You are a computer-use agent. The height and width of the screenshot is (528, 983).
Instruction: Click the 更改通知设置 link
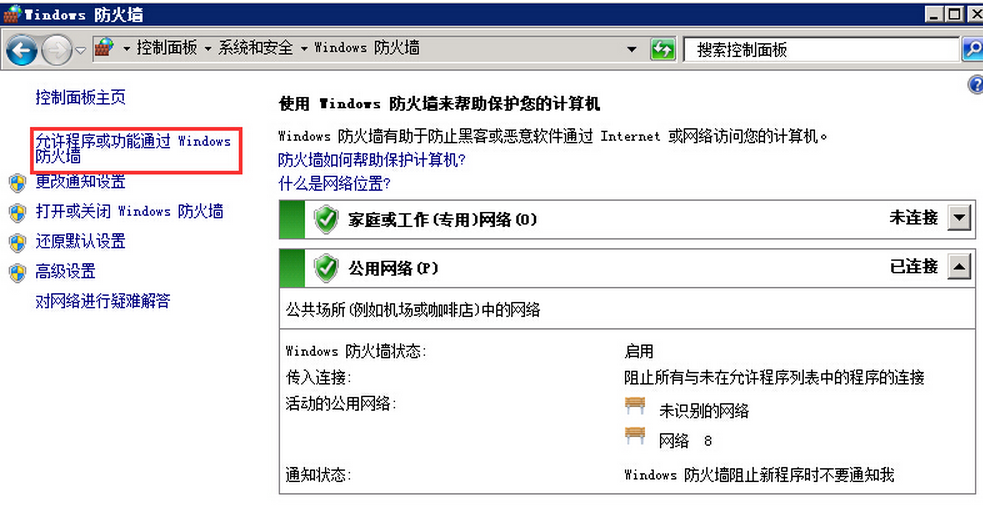(81, 182)
